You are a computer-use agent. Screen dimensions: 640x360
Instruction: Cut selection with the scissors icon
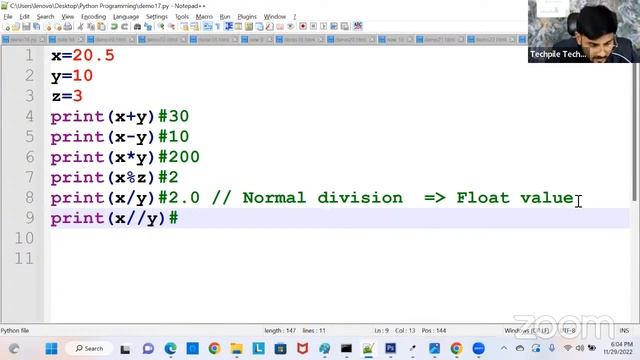tap(81, 27)
